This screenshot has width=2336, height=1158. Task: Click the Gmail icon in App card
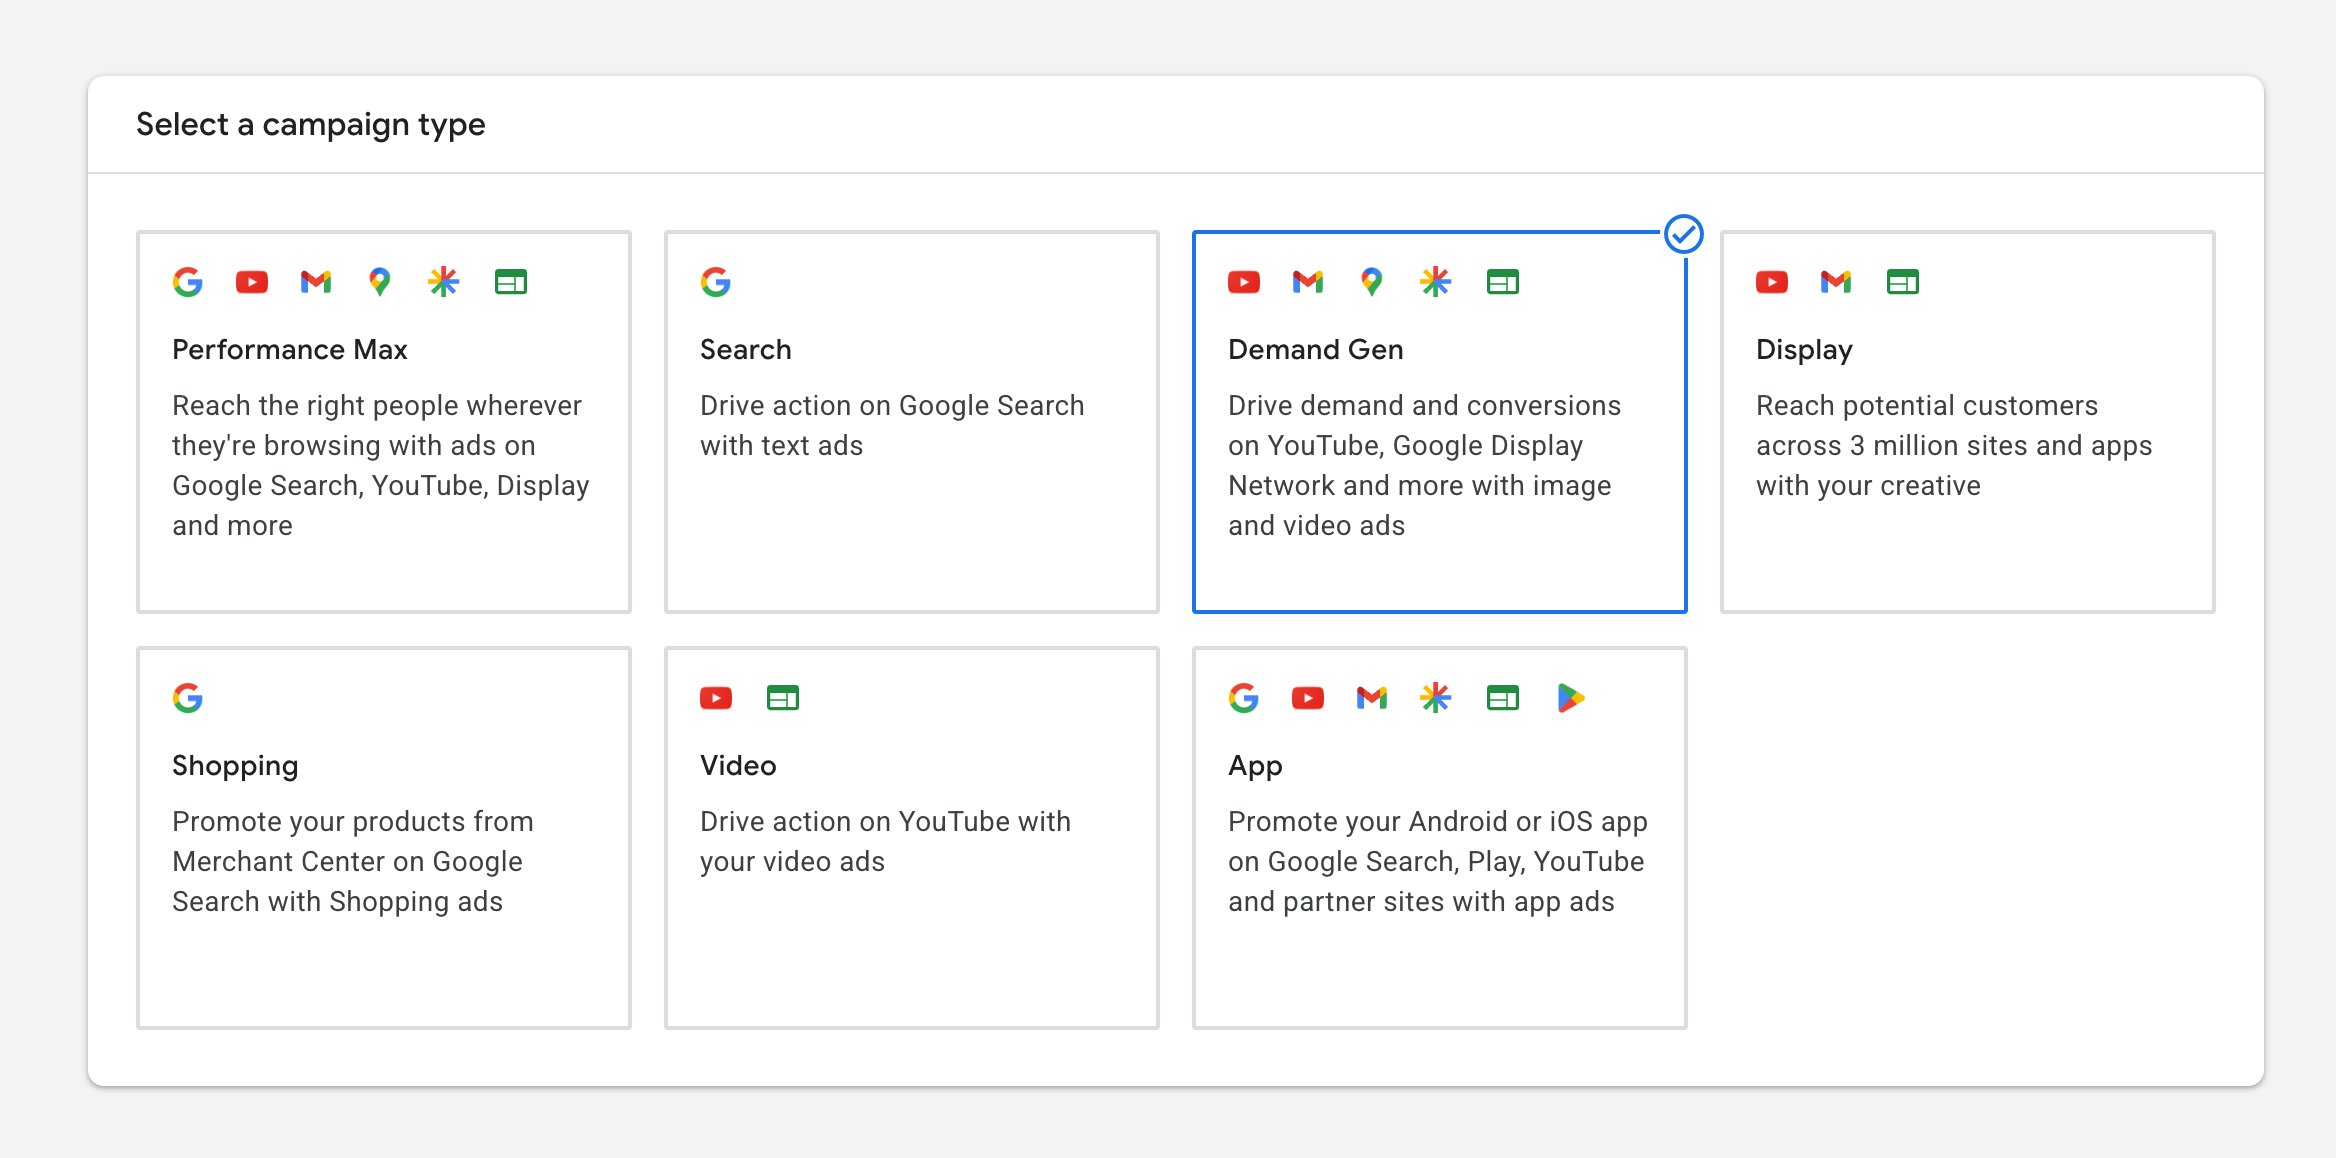[x=1372, y=698]
